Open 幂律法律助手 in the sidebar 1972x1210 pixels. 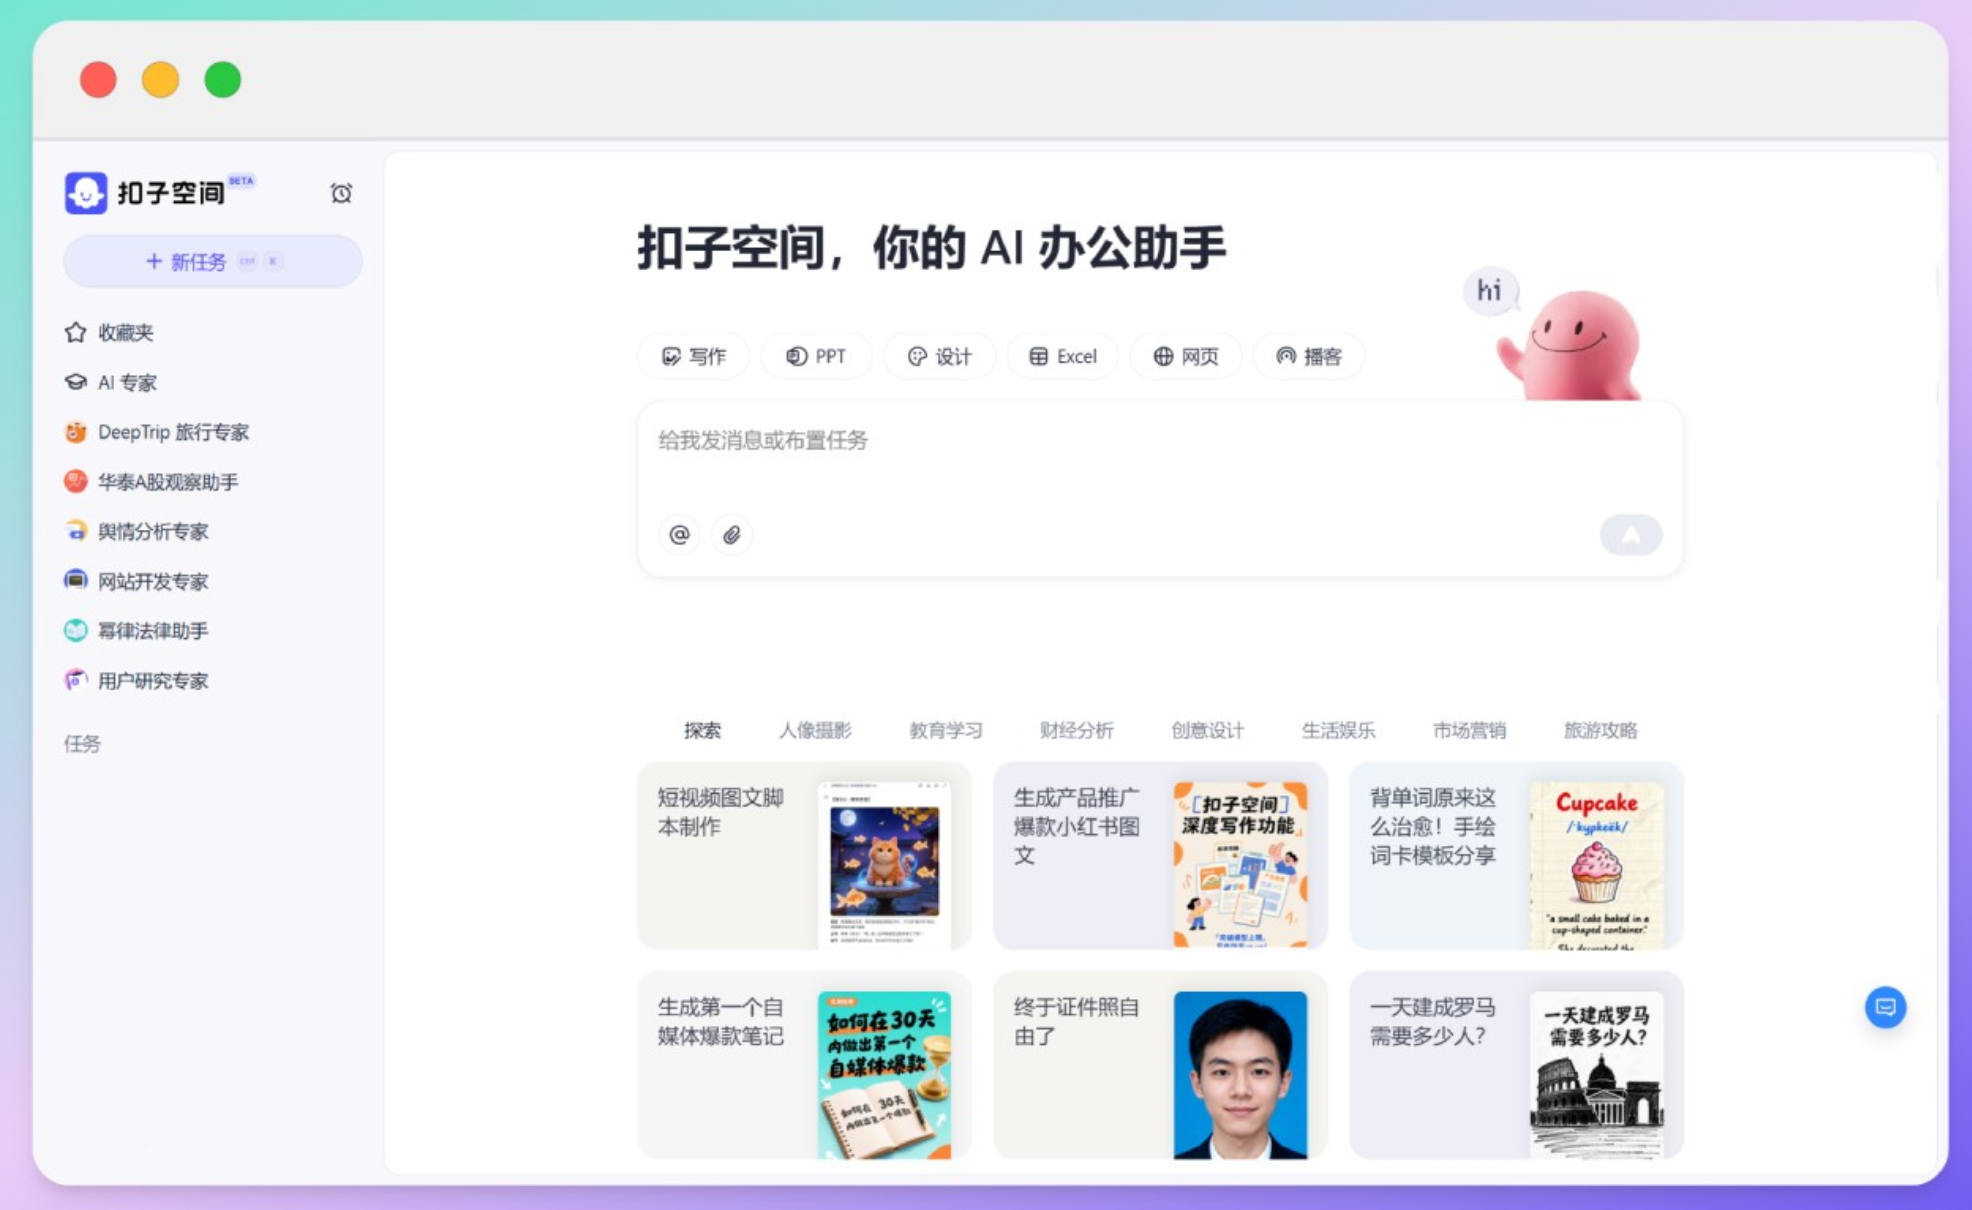(137, 631)
